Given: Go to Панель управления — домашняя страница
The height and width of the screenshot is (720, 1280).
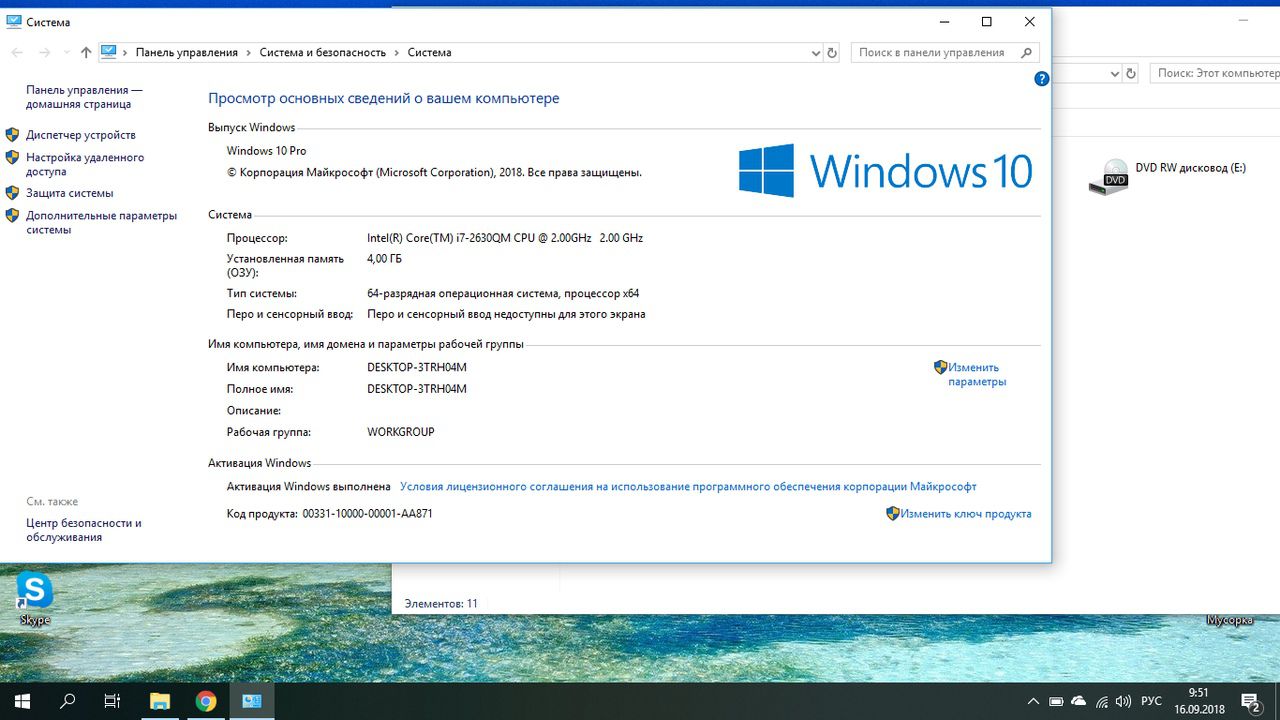Looking at the screenshot, I should tap(84, 97).
